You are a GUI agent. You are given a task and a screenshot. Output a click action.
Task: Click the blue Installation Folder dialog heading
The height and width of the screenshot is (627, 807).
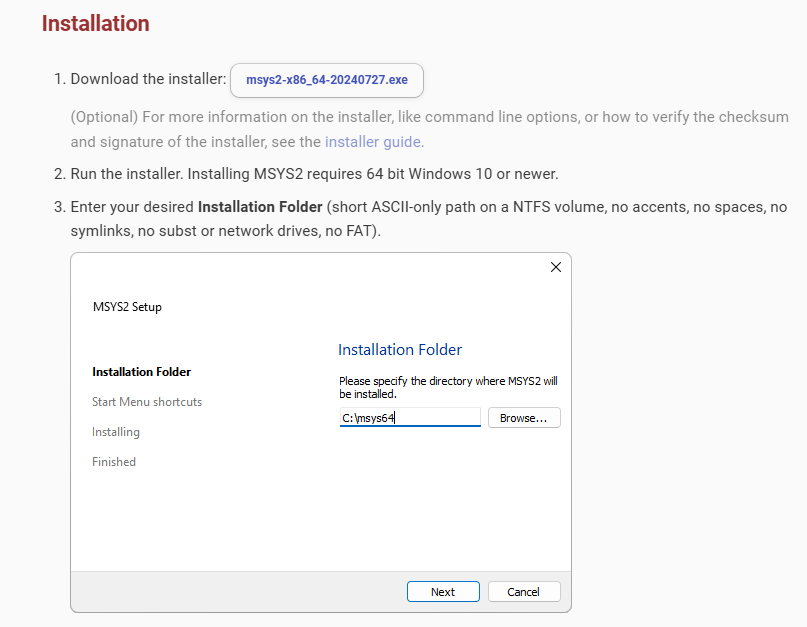(x=400, y=350)
